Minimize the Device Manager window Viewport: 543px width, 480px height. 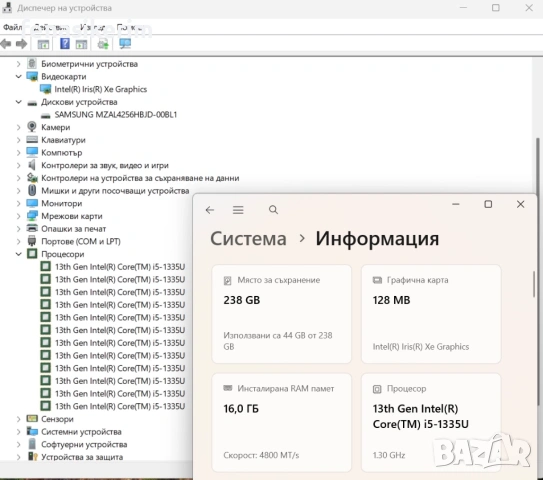click(463, 8)
